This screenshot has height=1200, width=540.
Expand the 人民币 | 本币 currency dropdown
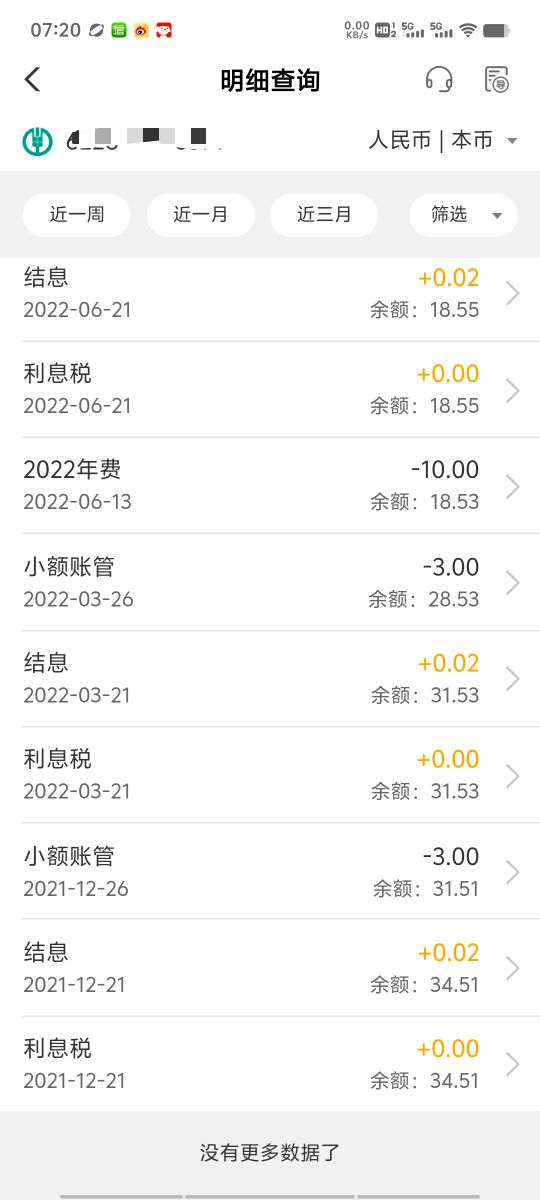pos(443,140)
